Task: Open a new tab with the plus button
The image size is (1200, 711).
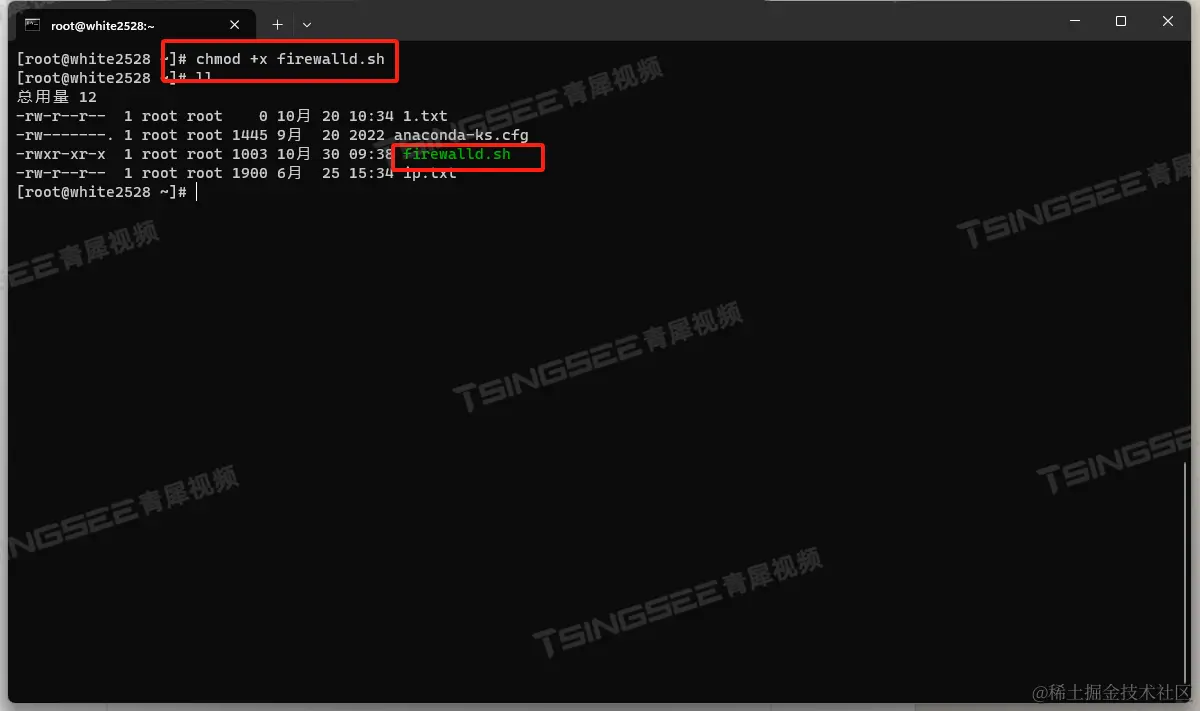Action: [x=277, y=25]
